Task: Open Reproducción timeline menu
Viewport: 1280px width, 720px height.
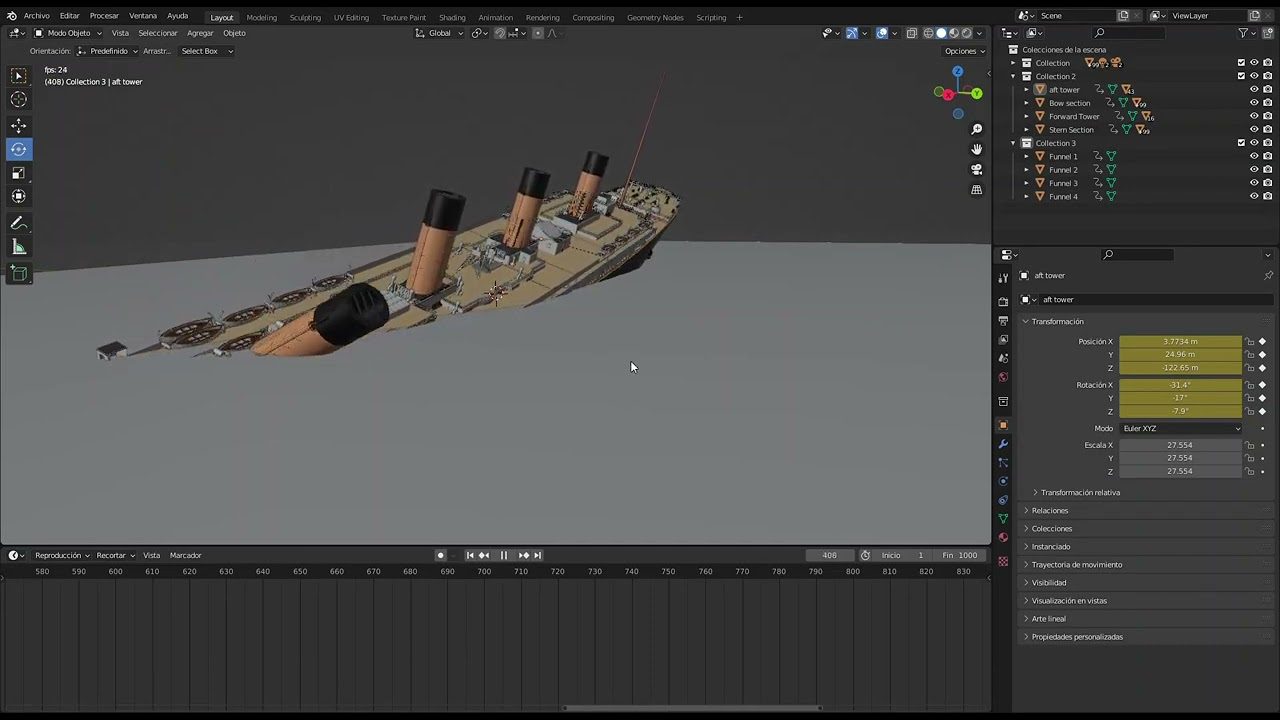Action: (x=61, y=555)
